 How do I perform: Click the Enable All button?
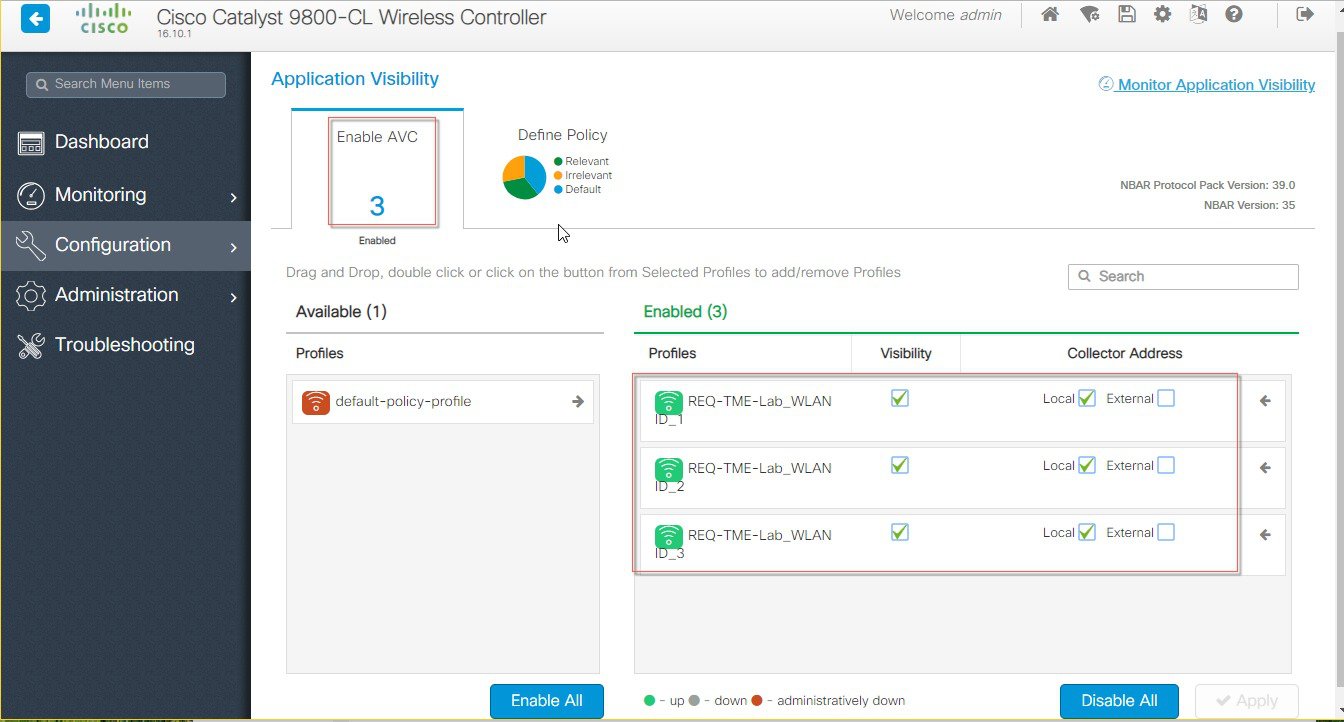[547, 701]
